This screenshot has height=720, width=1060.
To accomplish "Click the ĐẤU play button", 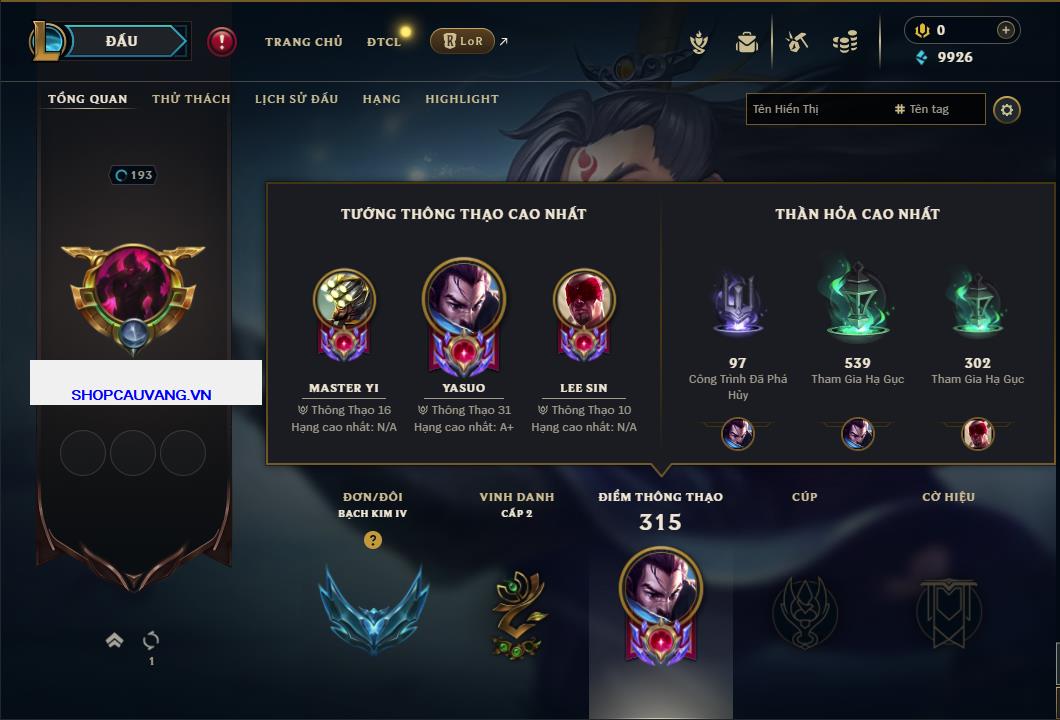I will [122, 41].
